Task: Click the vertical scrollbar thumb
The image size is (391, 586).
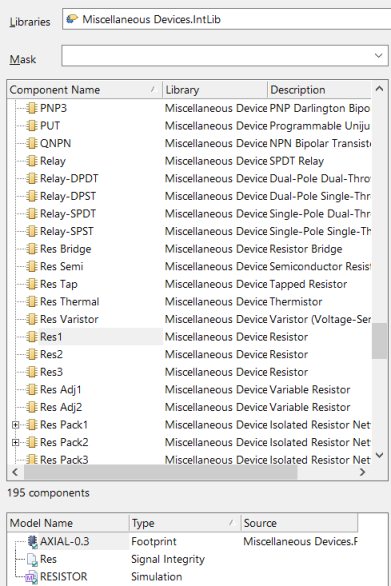Action: point(379,341)
